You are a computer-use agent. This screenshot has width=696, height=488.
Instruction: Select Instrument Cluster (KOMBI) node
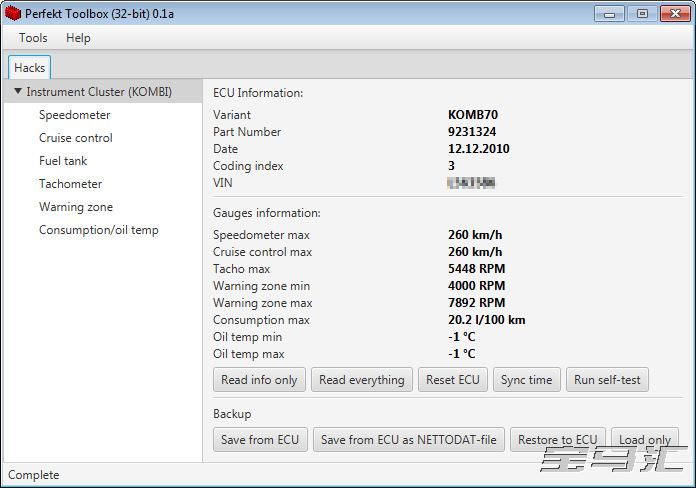(x=99, y=92)
